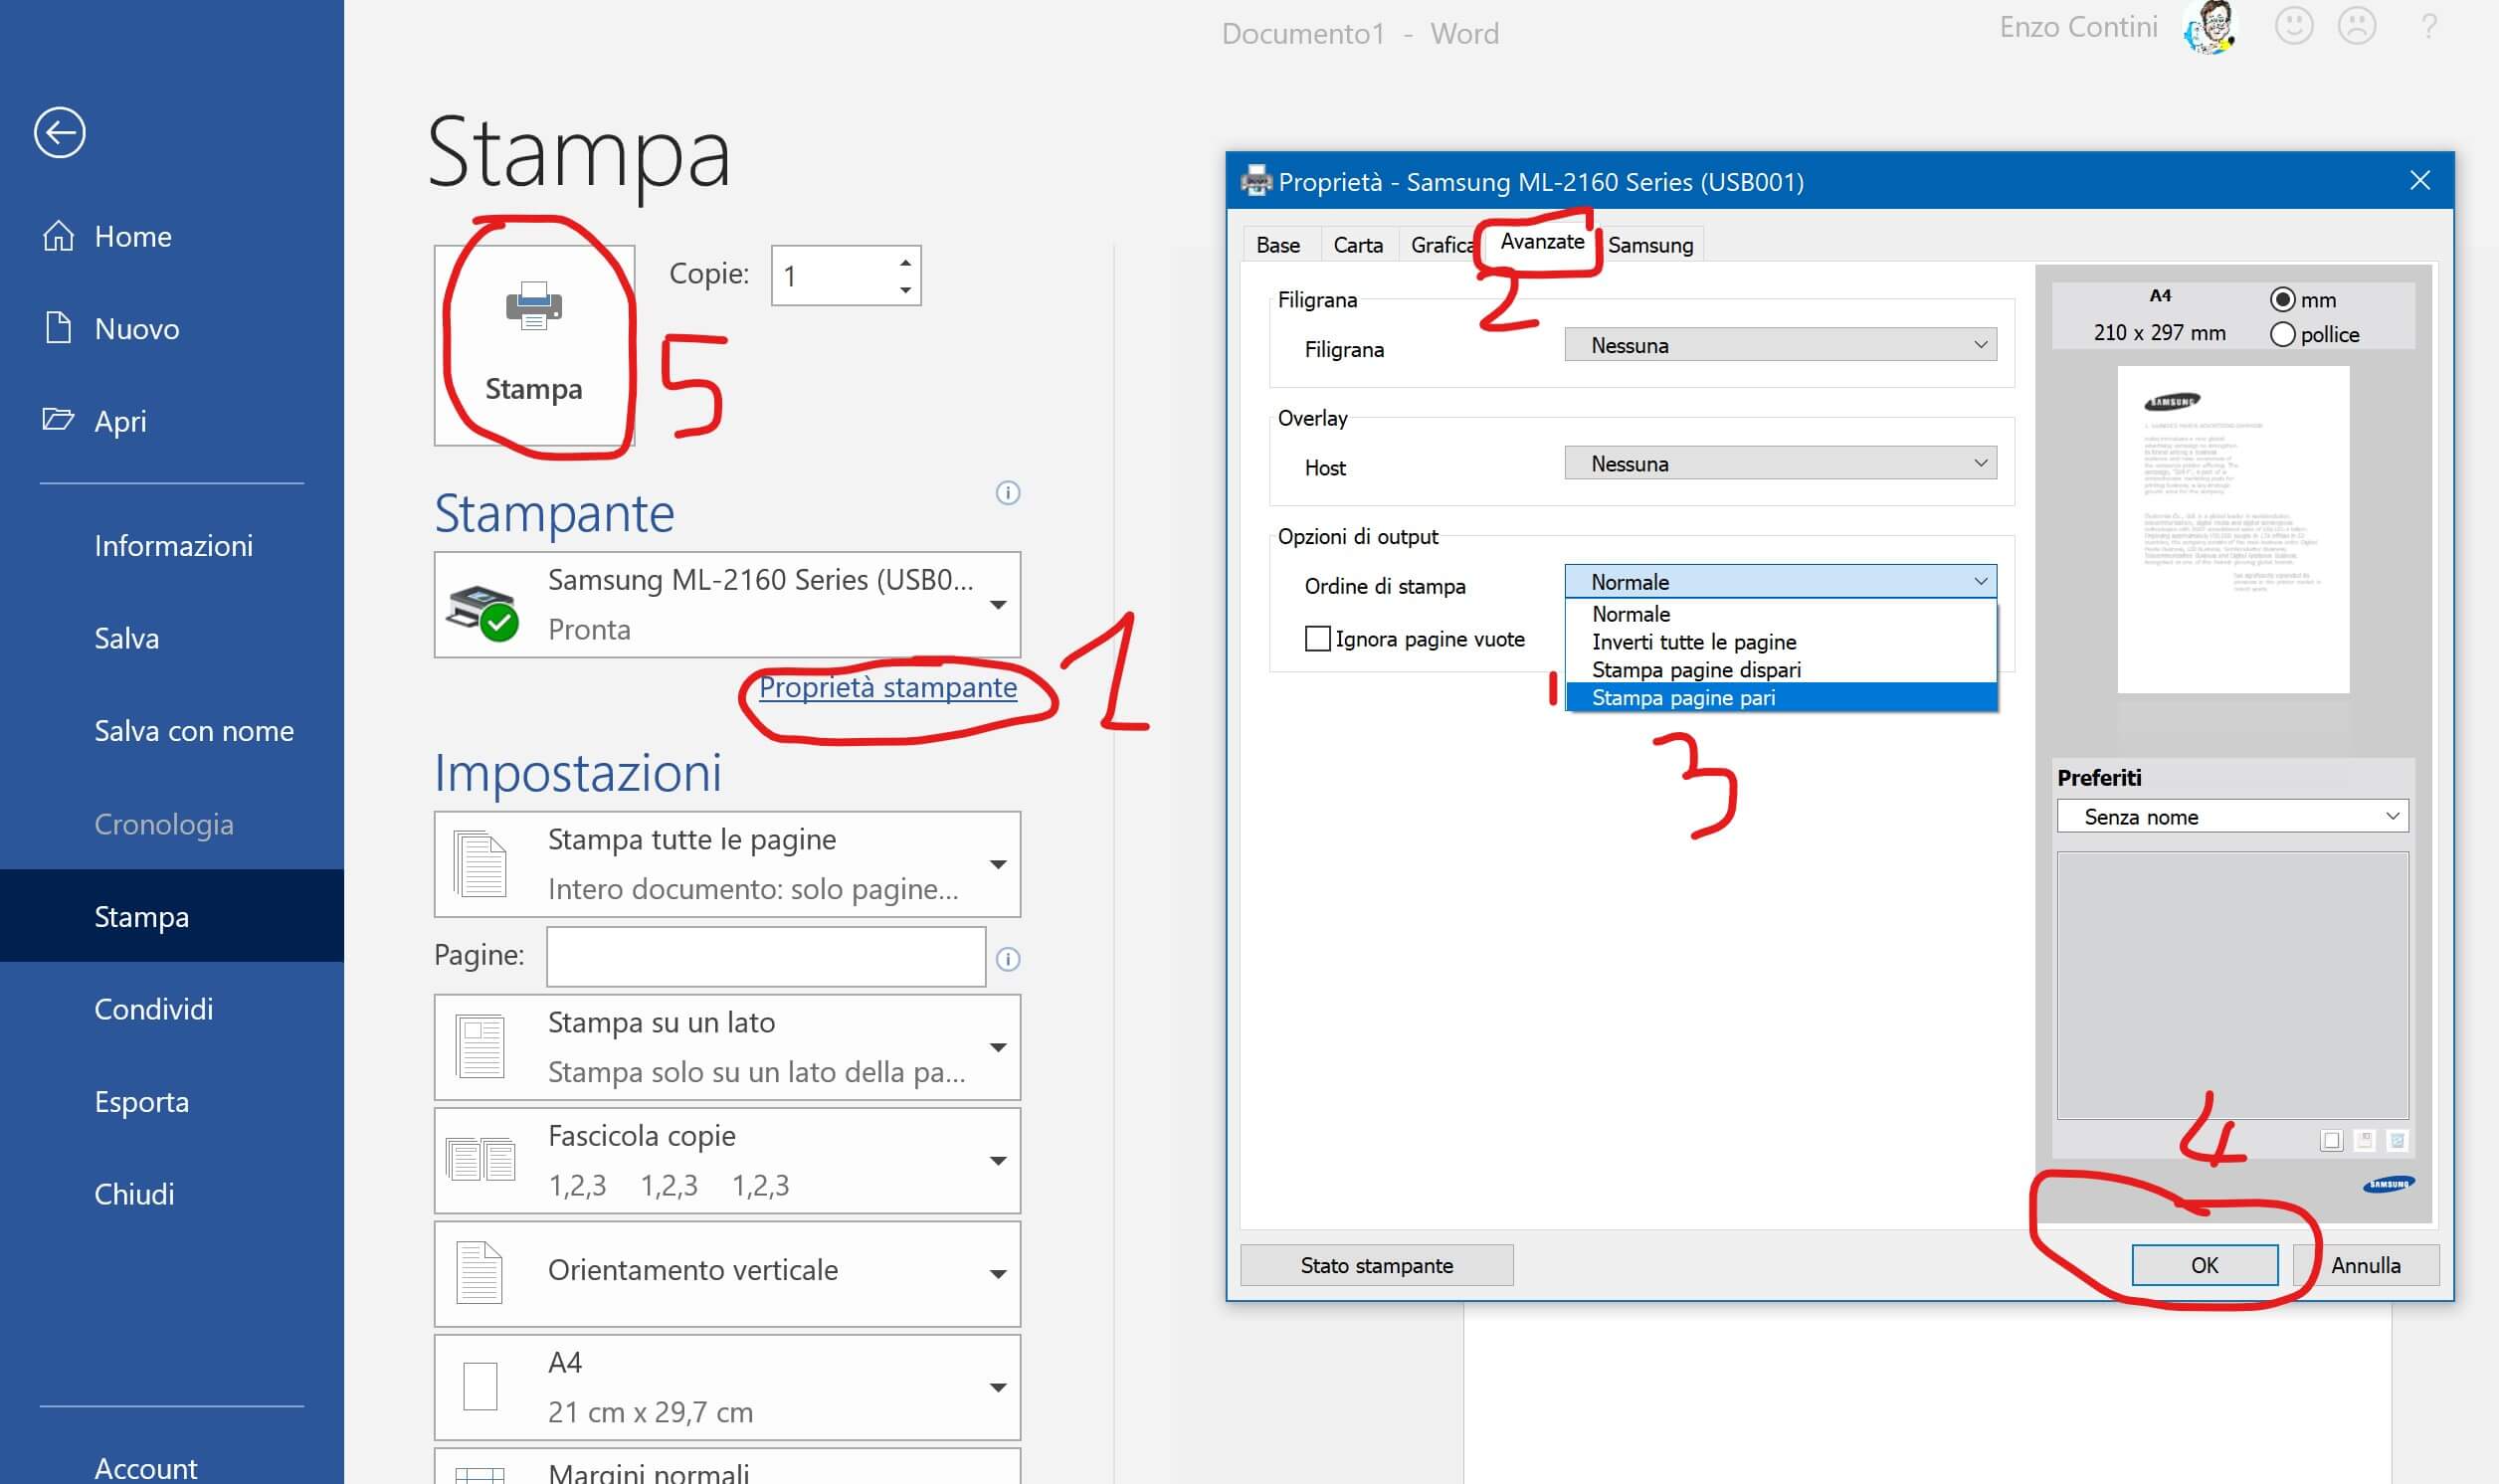Open the Samsung ML-2160 printer selector dropdown
Image resolution: width=2499 pixels, height=1484 pixels.
point(727,605)
